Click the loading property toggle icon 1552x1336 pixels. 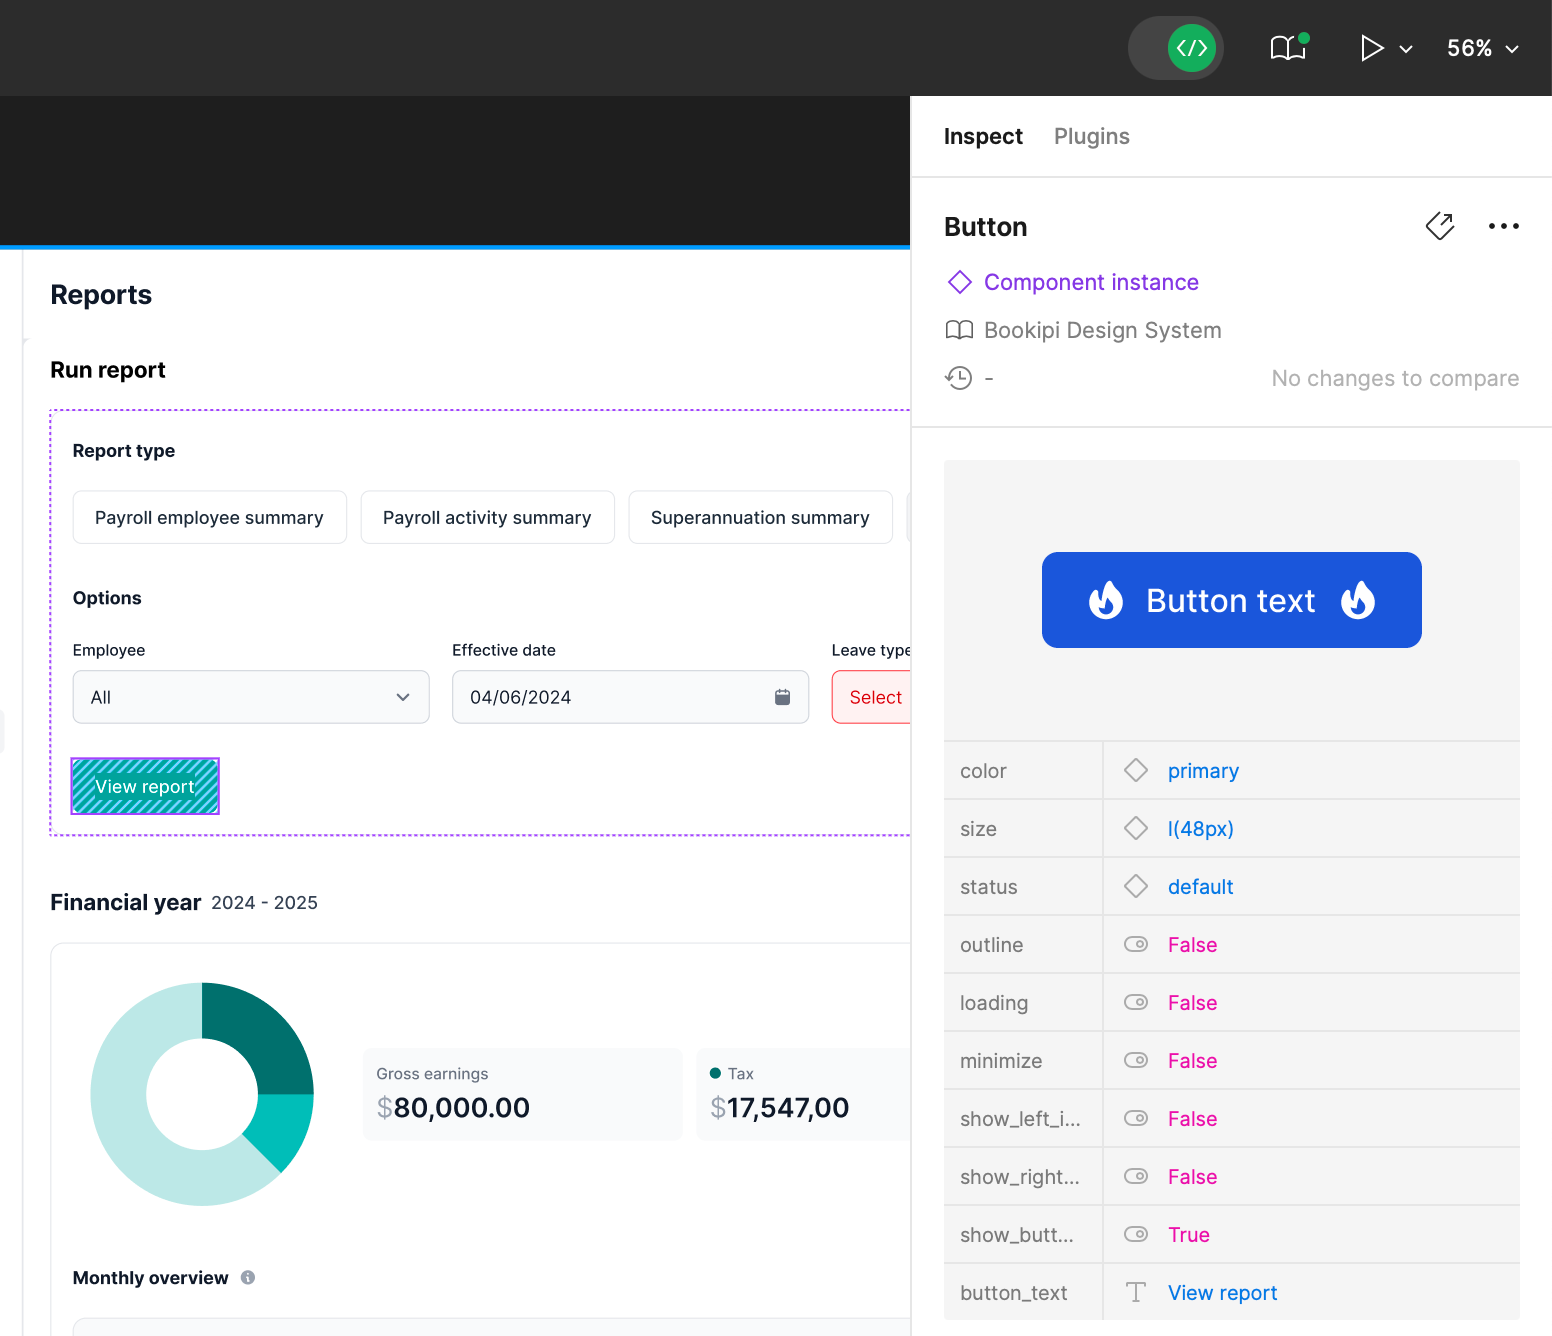point(1136,1002)
